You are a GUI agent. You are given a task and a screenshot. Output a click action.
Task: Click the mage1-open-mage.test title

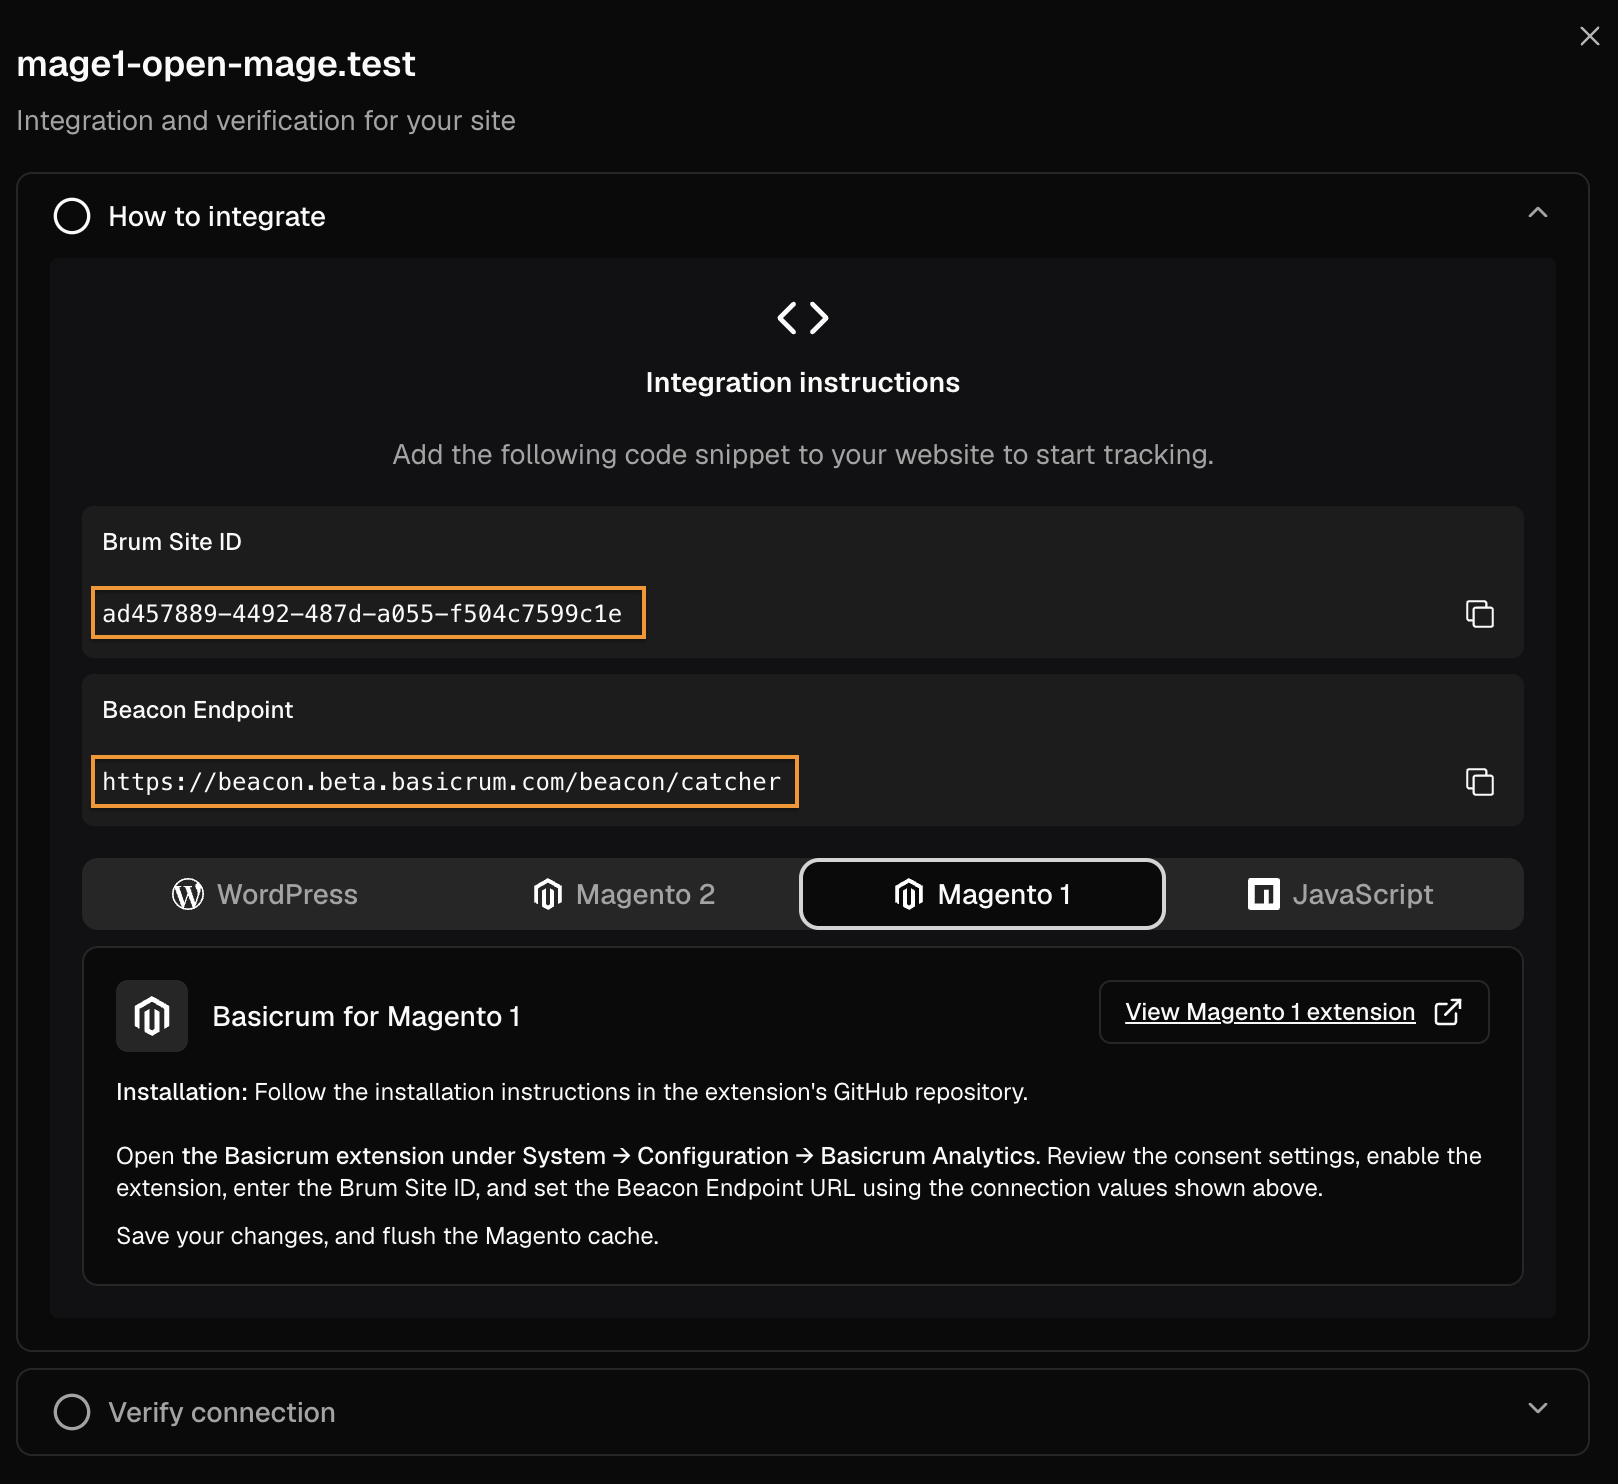216,64
